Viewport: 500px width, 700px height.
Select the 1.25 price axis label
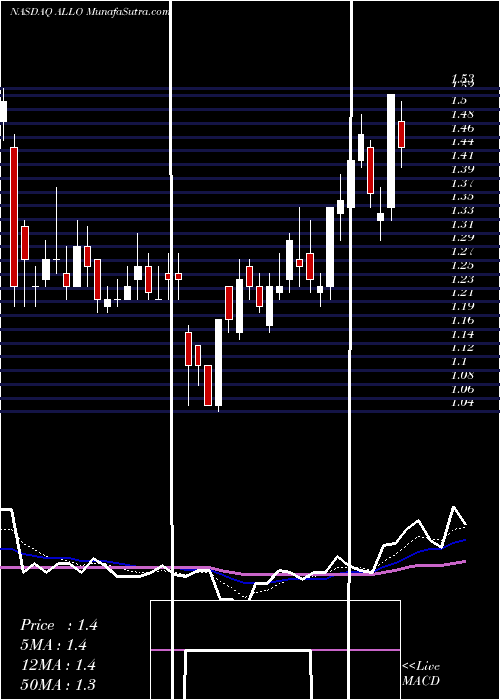click(x=463, y=265)
